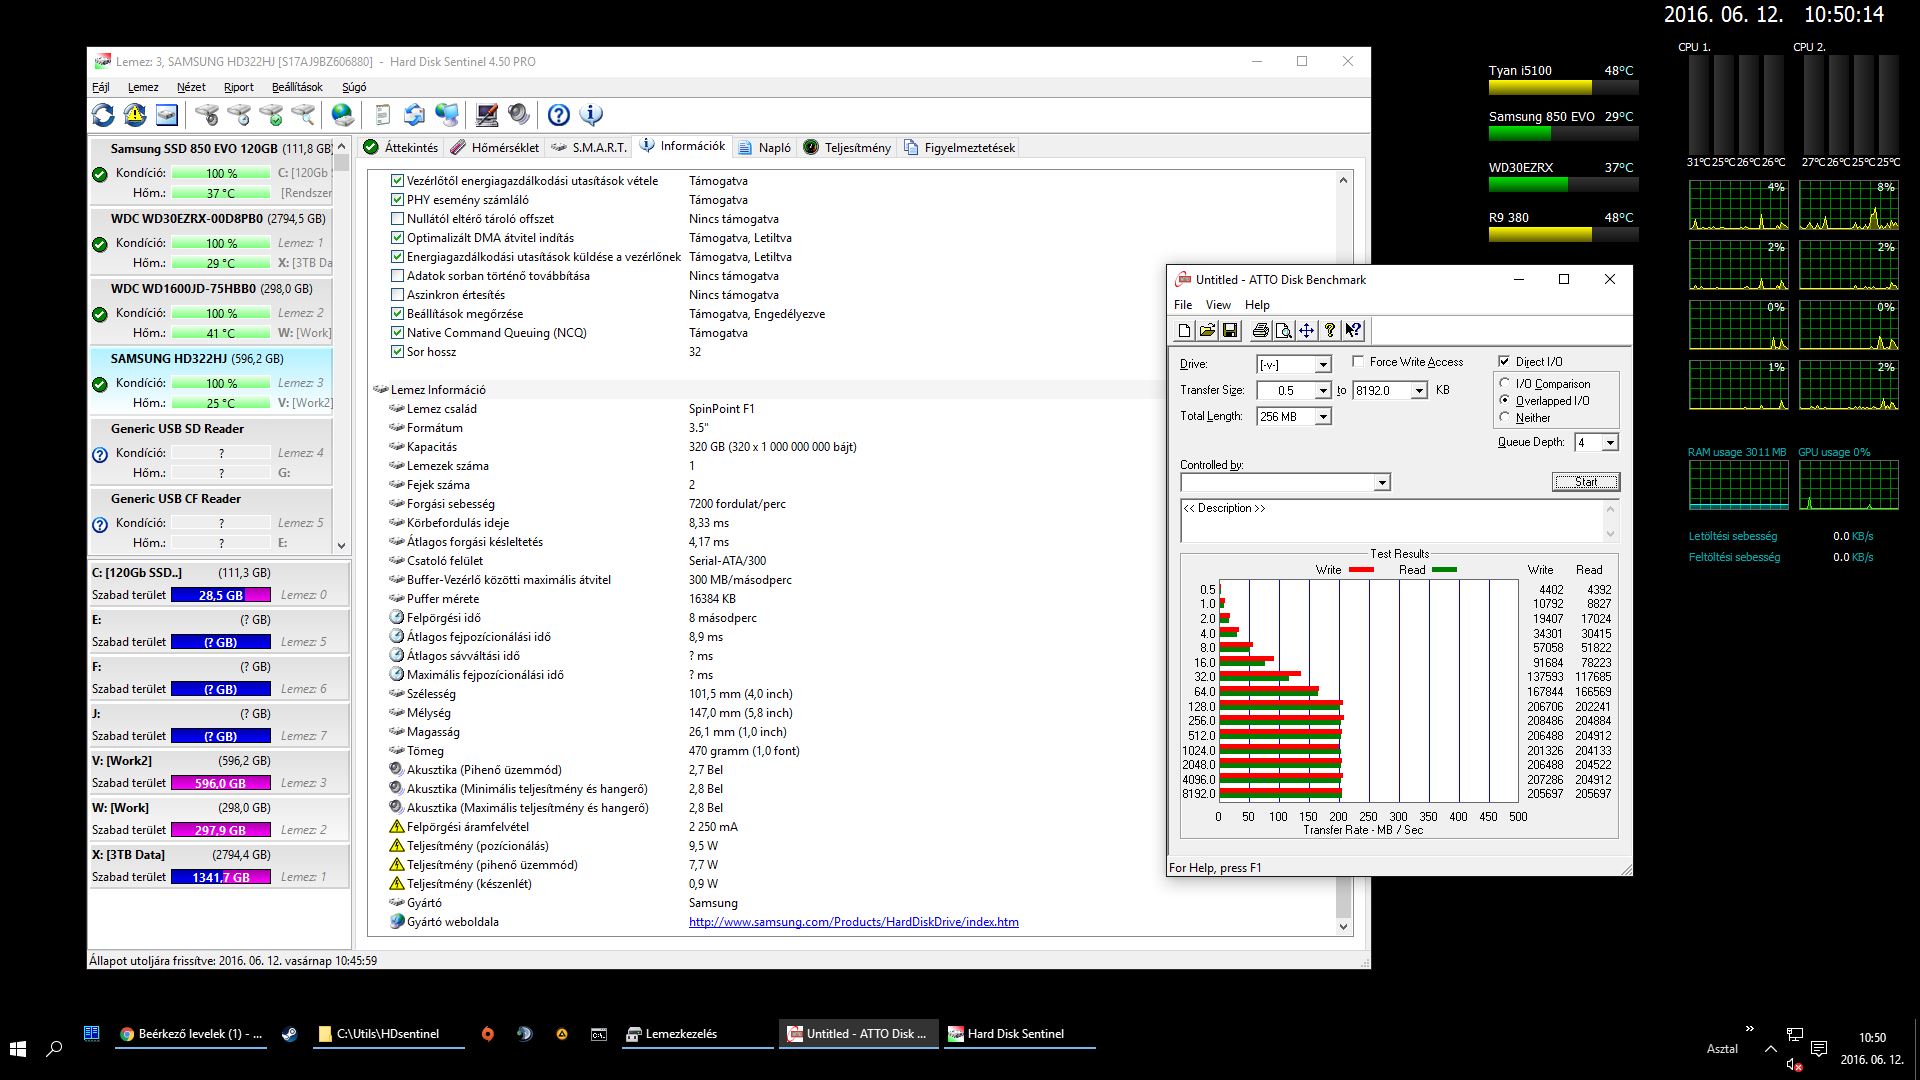
Task: Toggle Direct I/O checkbox
Action: click(x=1504, y=362)
